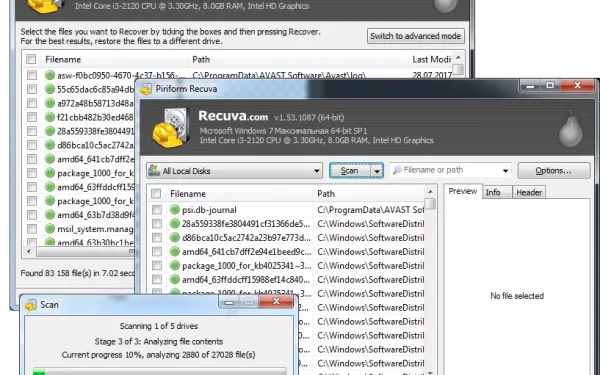Click green dot of 55c65dac6c85a94db in back window
The width and height of the screenshot is (600, 375).
pos(50,89)
